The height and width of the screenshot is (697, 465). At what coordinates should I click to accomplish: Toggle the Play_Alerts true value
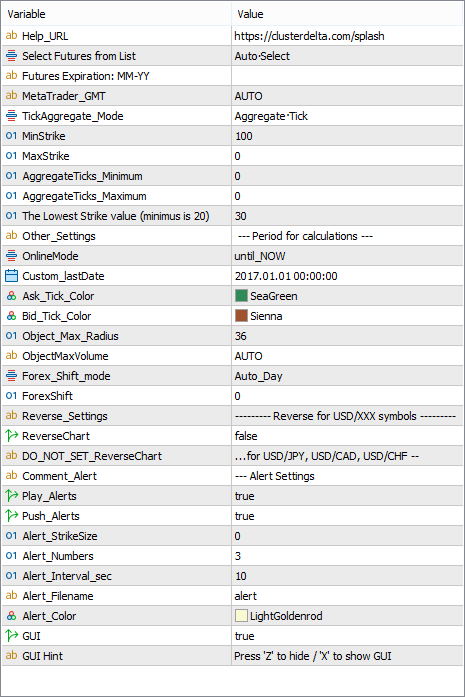point(347,496)
